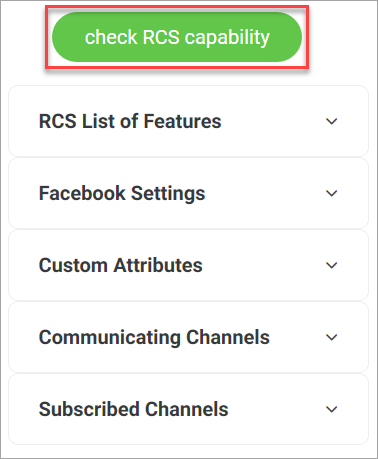Open the Communicating Channels accordion panel
Image resolution: width=378 pixels, height=459 pixels.
tap(188, 337)
